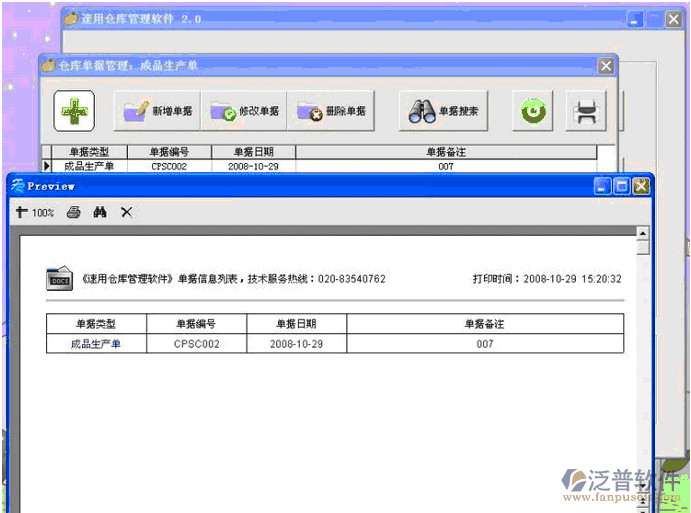Viewport: 691px width, 513px height.
Task: Click the Preview title bar app icon
Action: [x=18, y=186]
